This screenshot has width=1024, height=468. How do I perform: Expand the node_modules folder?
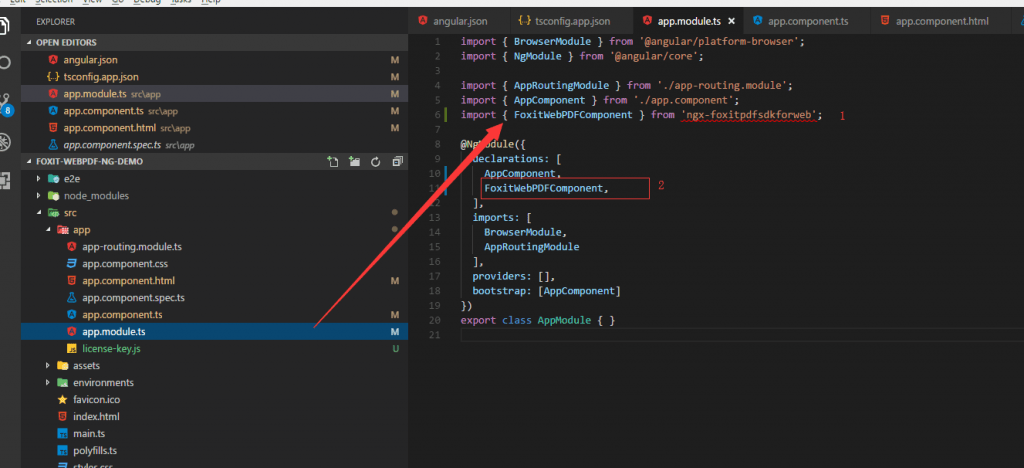pyautogui.click(x=39, y=195)
